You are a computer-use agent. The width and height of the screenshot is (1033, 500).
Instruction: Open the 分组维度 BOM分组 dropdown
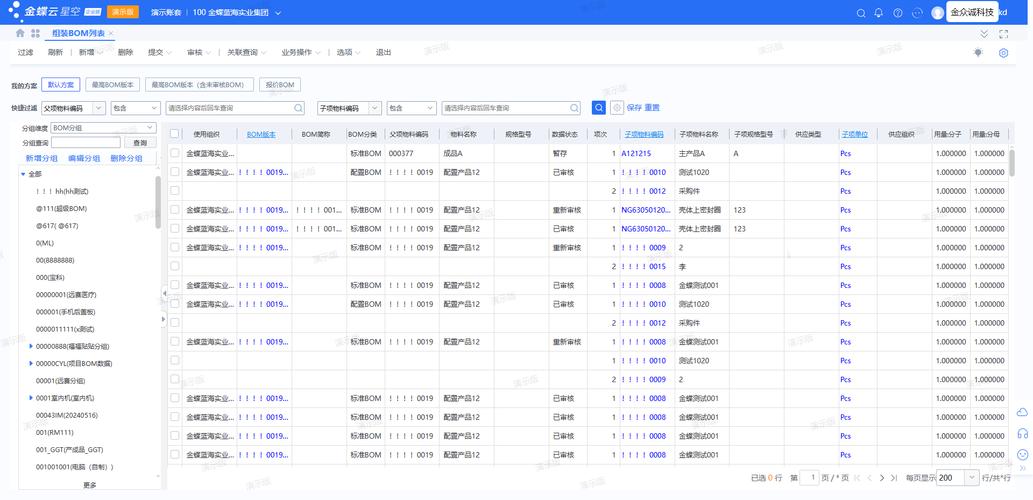(x=103, y=128)
